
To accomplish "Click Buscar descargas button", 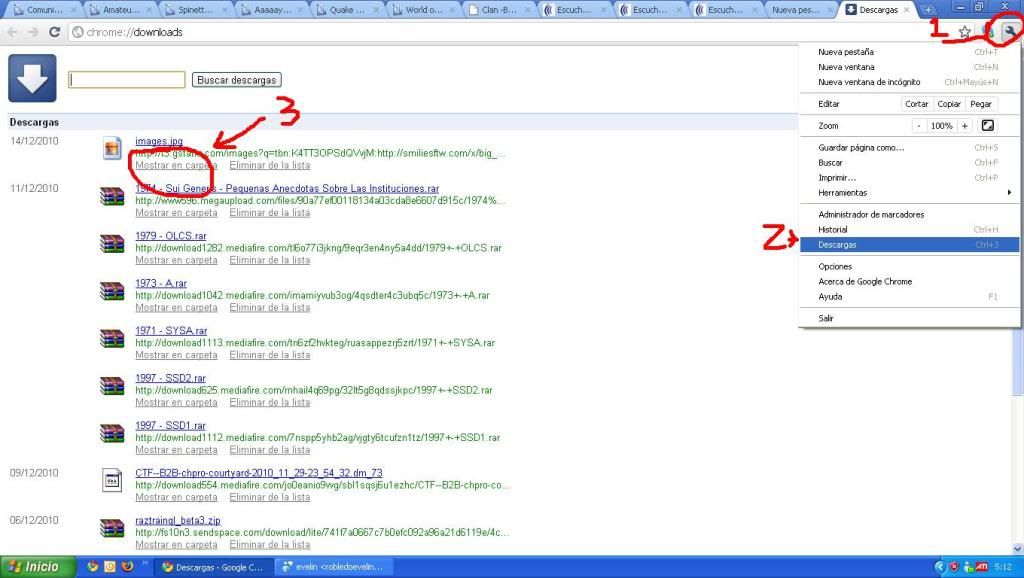I will point(236,80).
